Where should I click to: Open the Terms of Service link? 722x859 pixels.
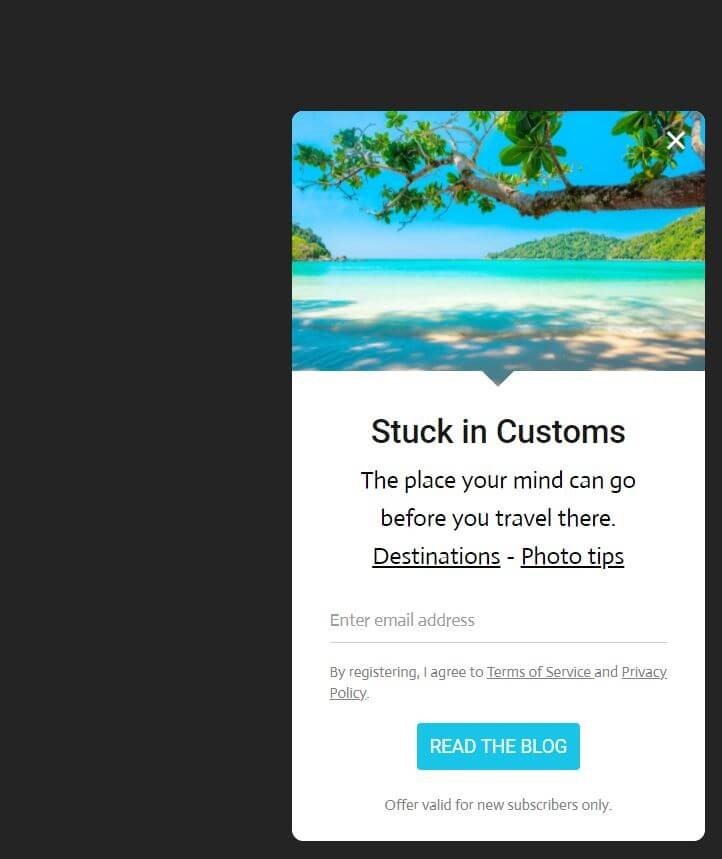[540, 672]
